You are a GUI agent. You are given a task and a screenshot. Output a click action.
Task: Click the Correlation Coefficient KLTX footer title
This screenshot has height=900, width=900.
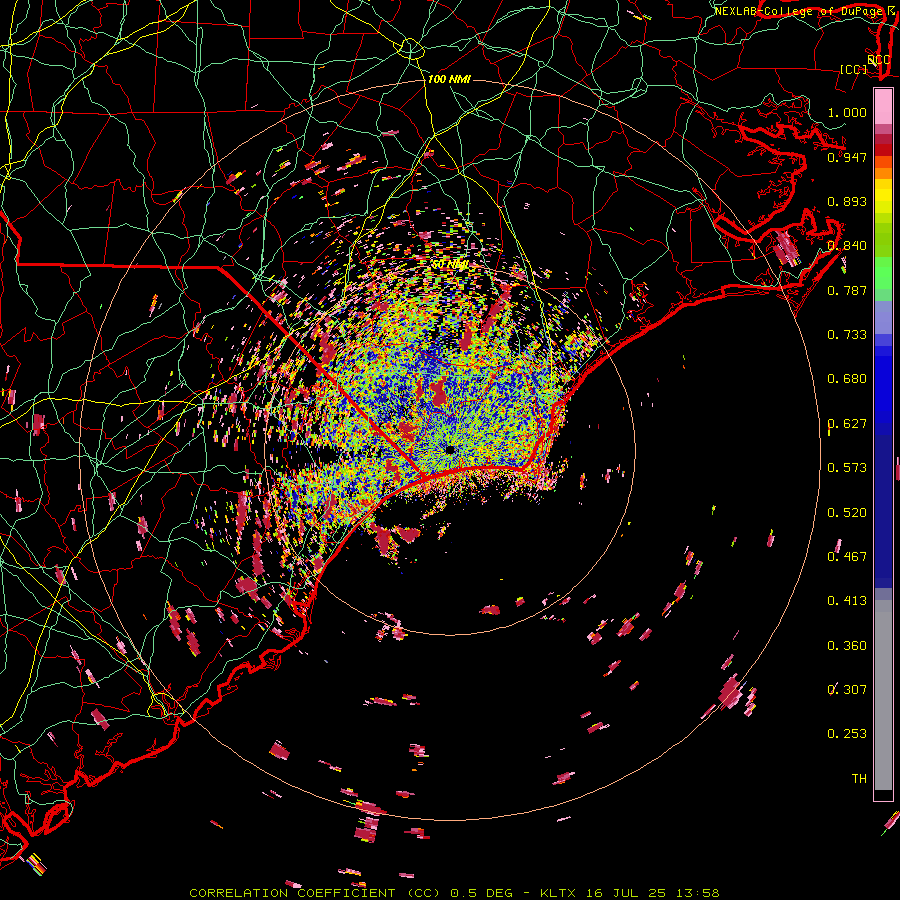pyautogui.click(x=454, y=893)
